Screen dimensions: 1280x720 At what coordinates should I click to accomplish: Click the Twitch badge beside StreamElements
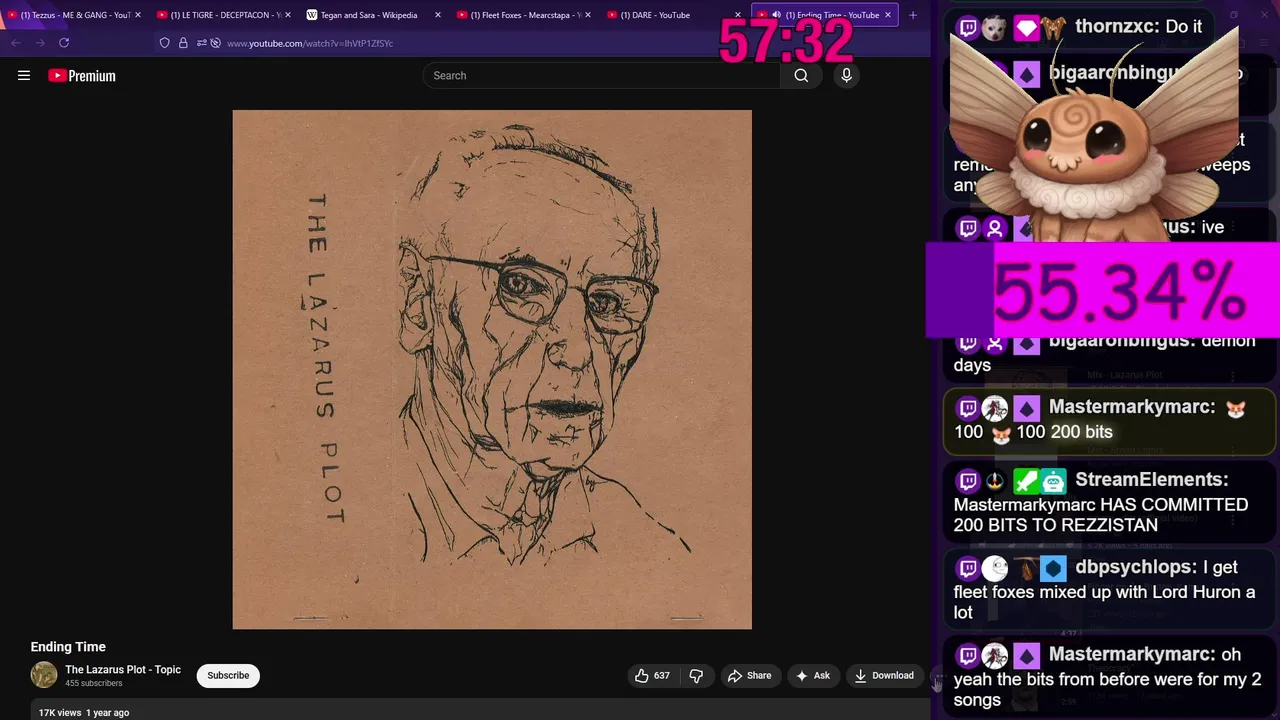[x=968, y=482]
